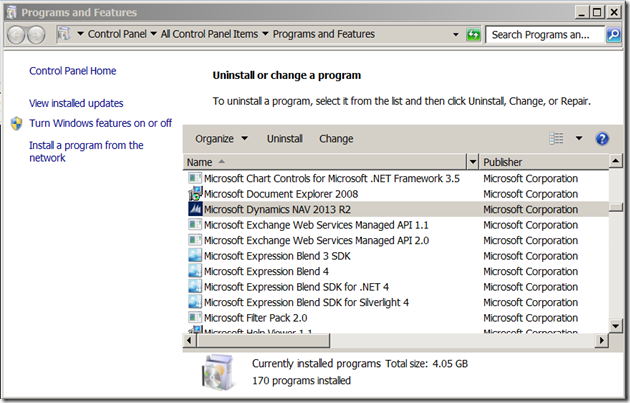This screenshot has width=630, height=403.
Task: Open the Organize dropdown menu
Action: point(221,139)
